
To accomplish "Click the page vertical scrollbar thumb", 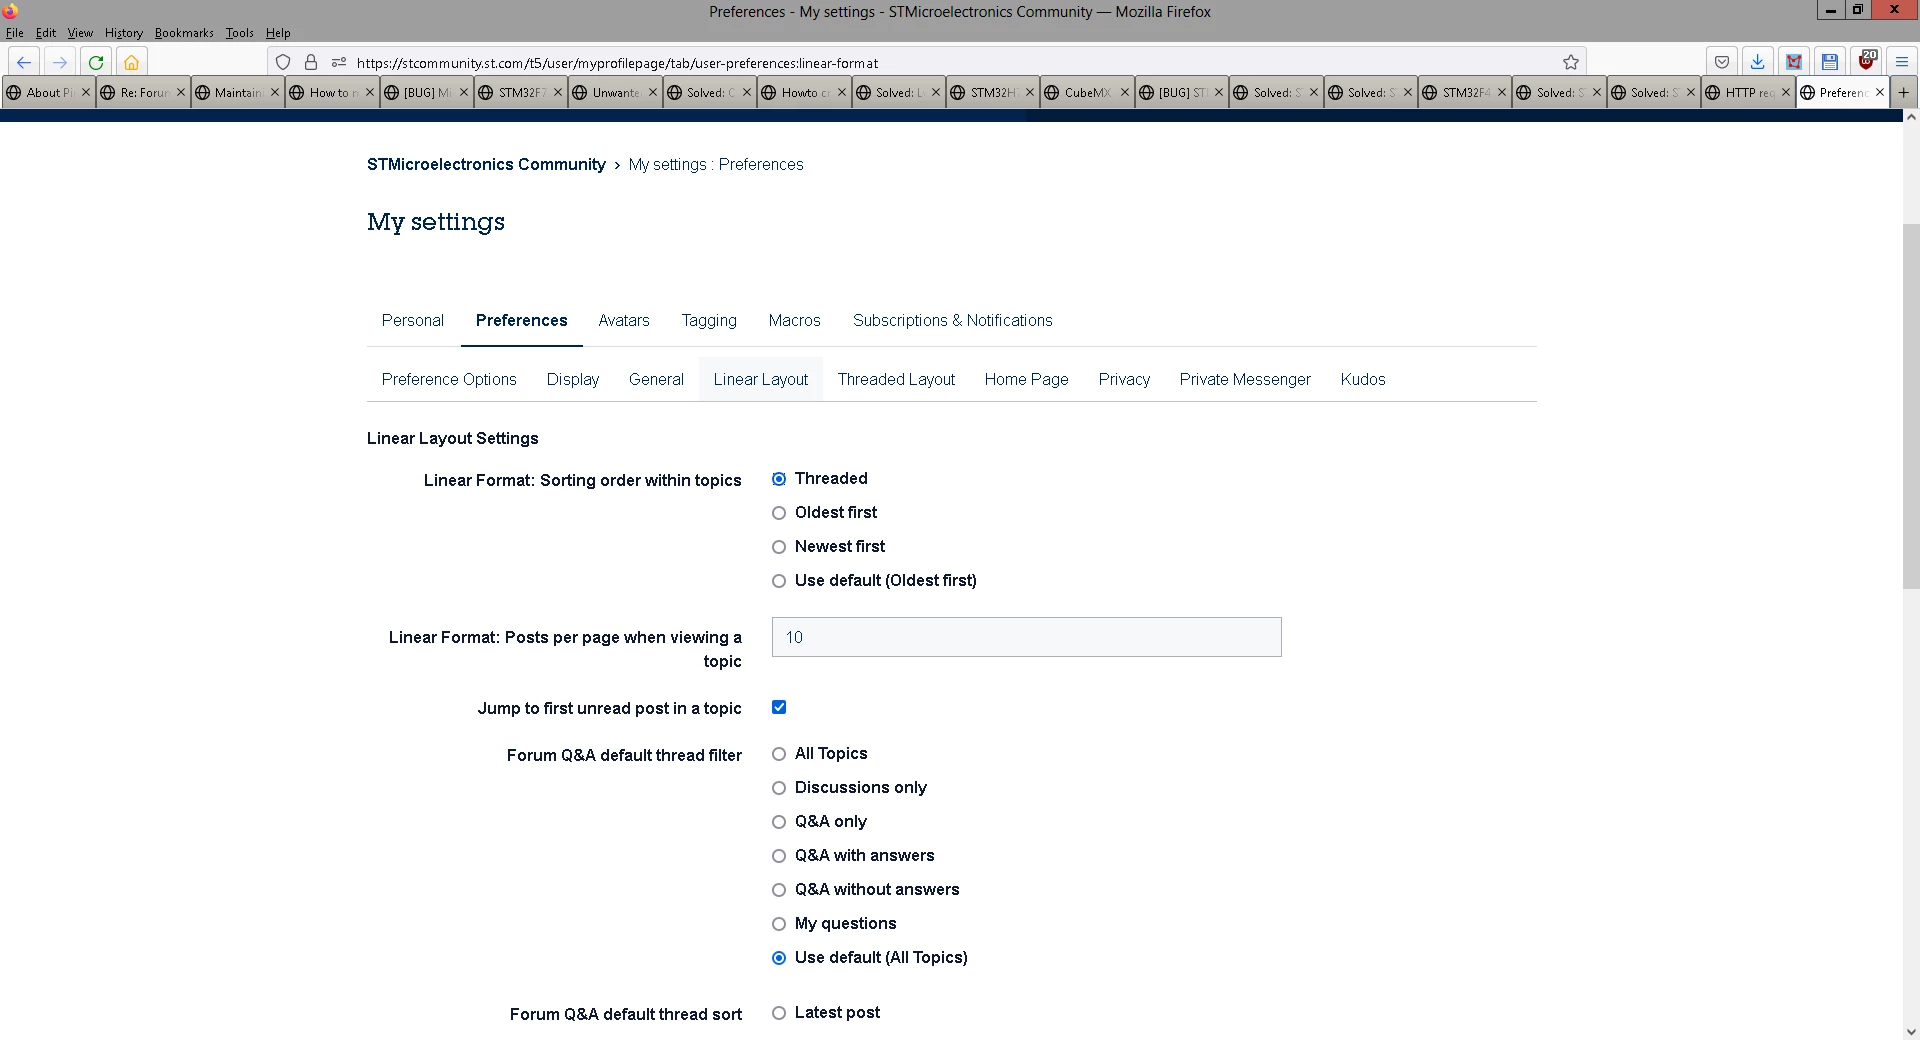I will pos(1911,405).
